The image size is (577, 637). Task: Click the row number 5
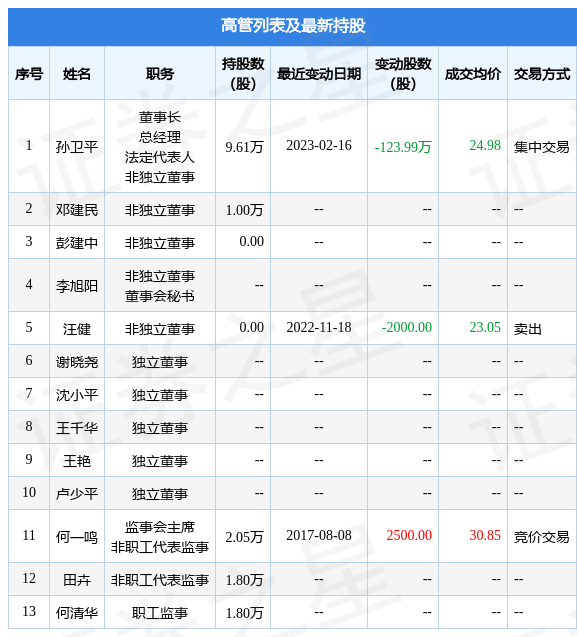29,327
